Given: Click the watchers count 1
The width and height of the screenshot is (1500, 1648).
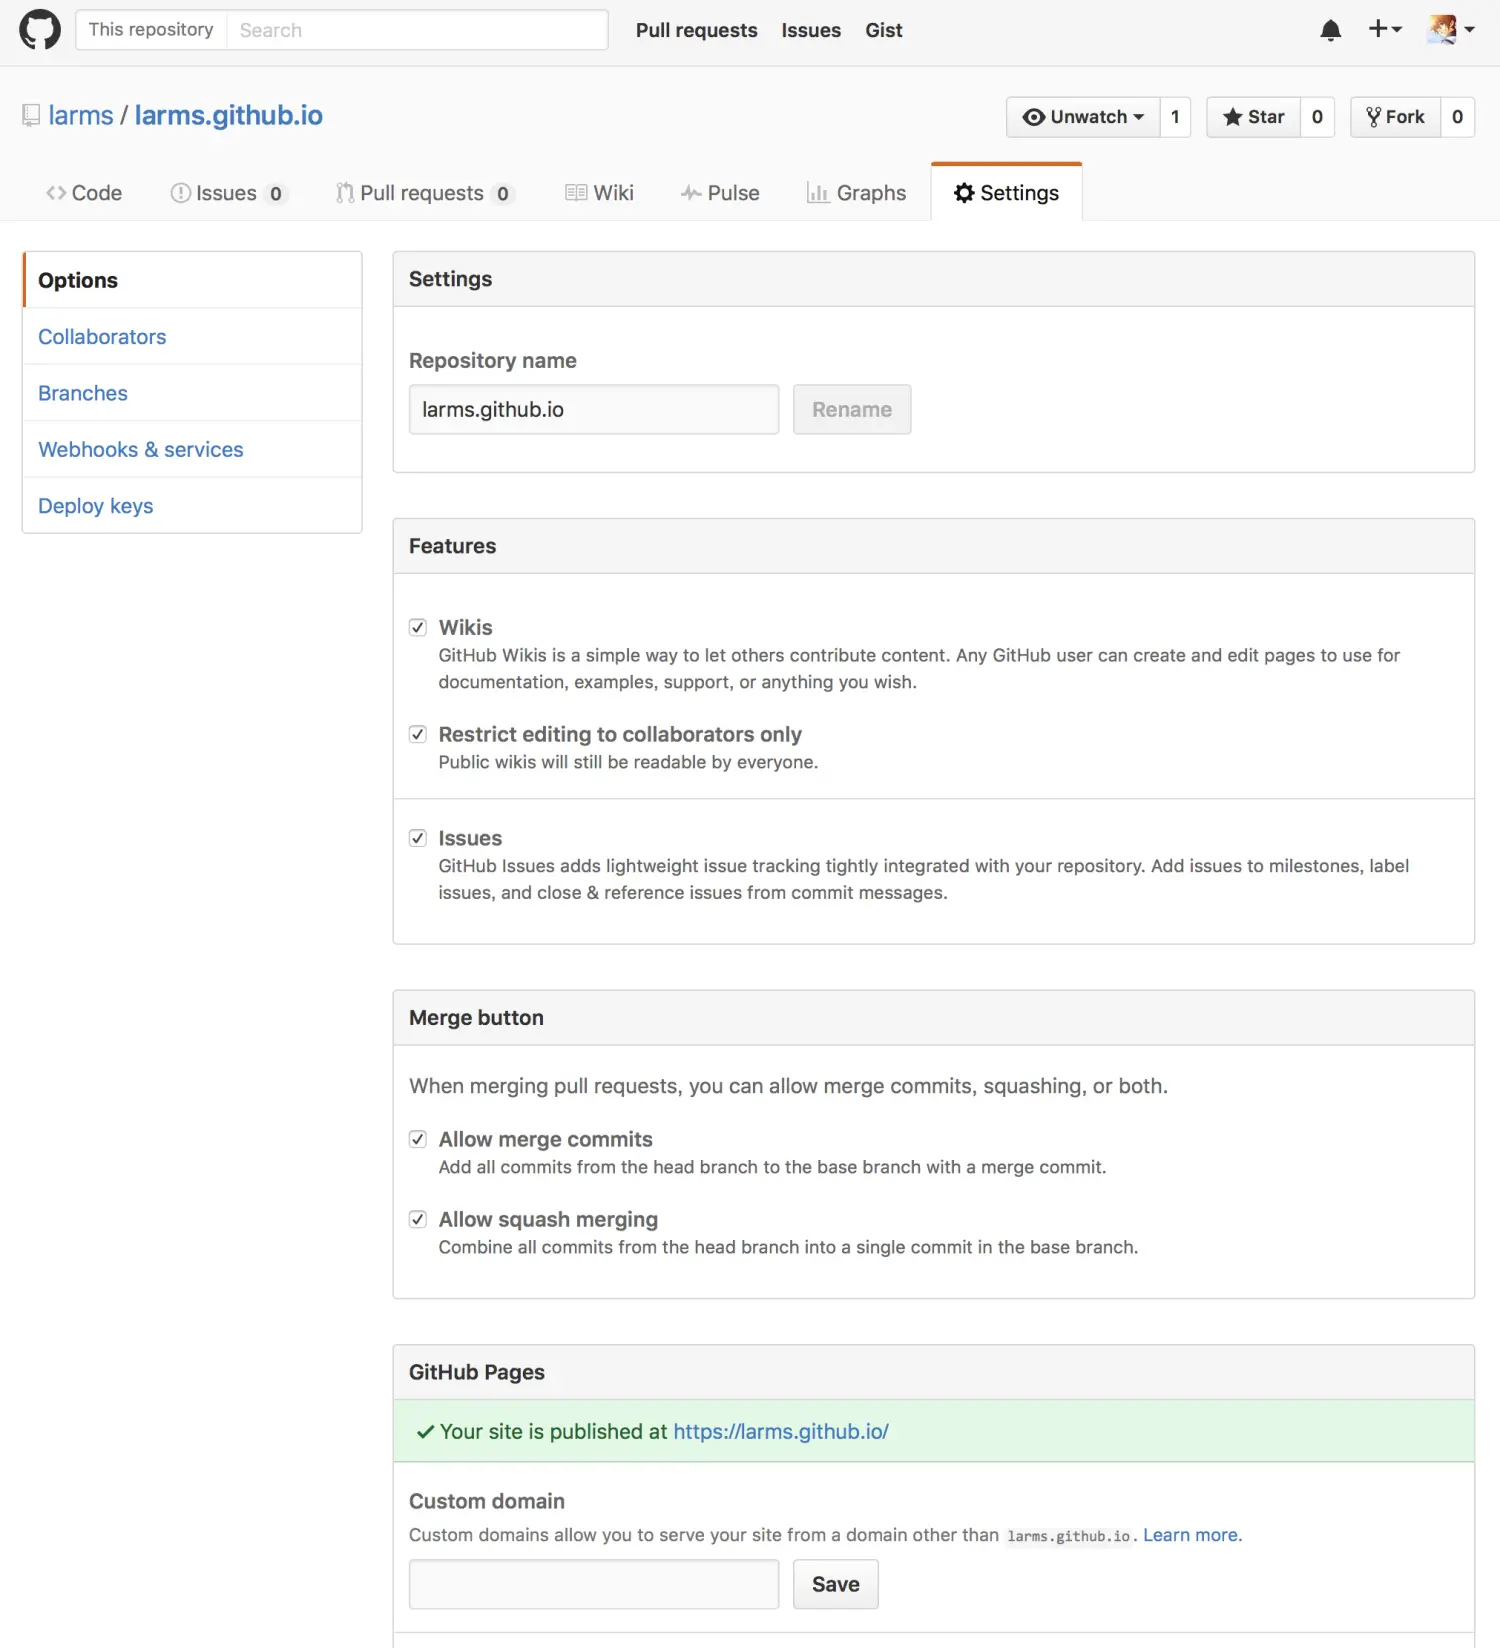Looking at the screenshot, I should pyautogui.click(x=1175, y=117).
